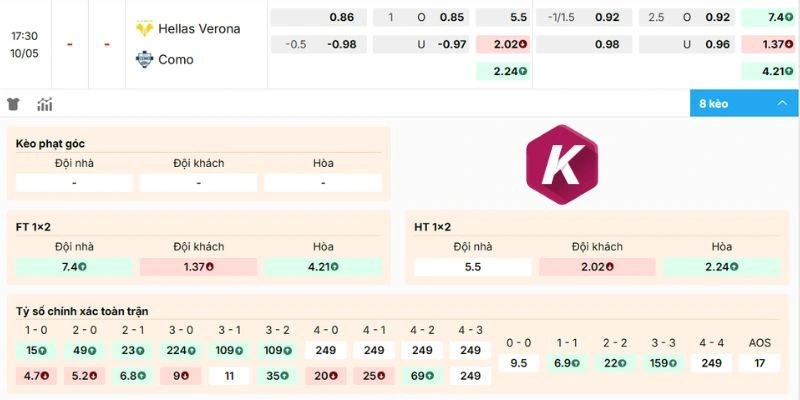
Task: Bet reverse score under 4-2 at 69
Action: pyautogui.click(x=421, y=376)
